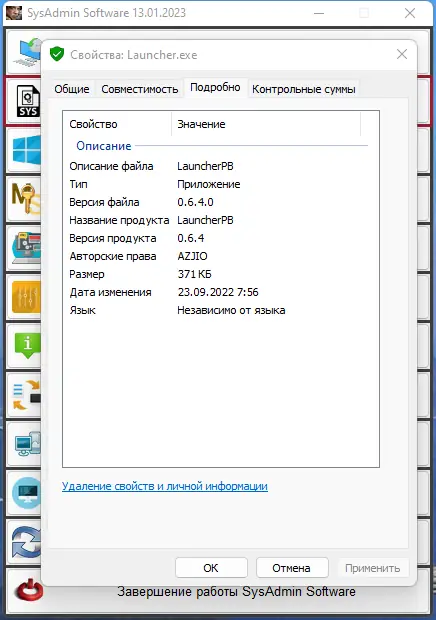Click the value Приложение
The height and width of the screenshot is (620, 436).
click(209, 184)
